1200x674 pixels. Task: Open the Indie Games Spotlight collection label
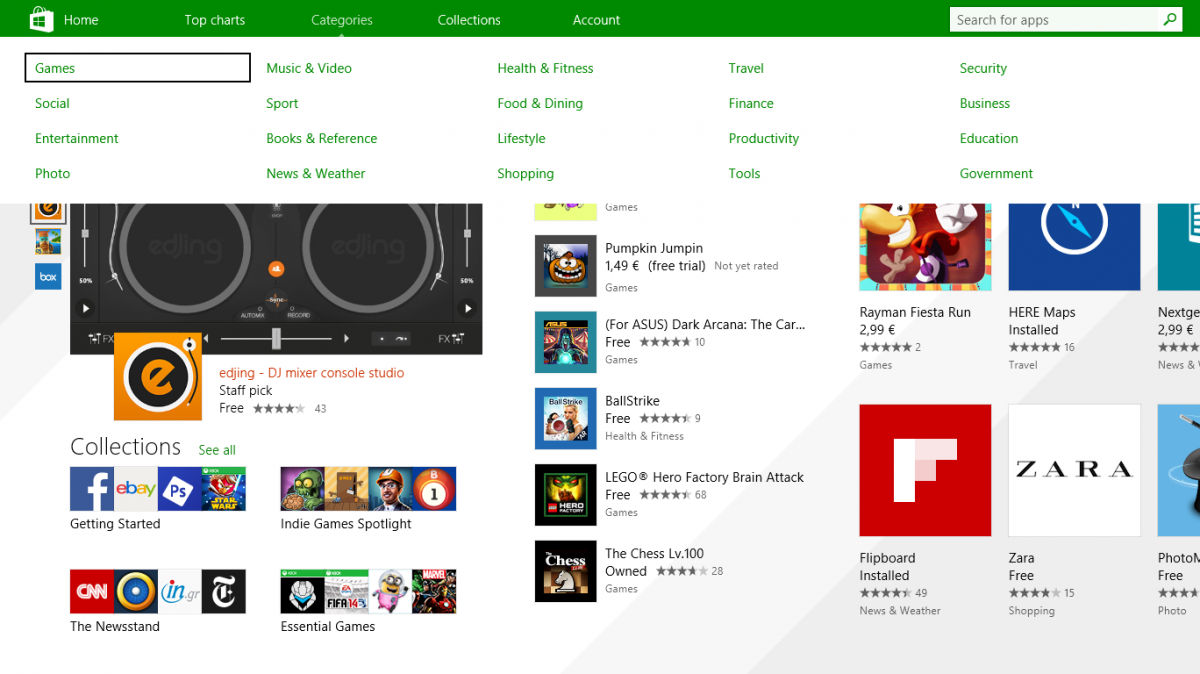pyautogui.click(x=346, y=524)
